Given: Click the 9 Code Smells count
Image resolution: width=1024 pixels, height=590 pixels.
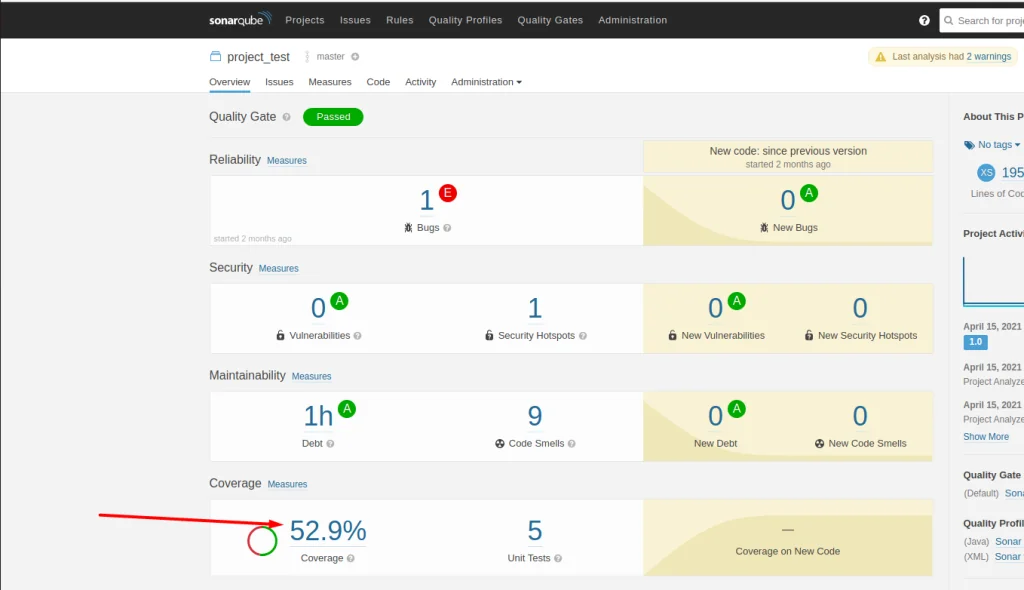Looking at the screenshot, I should click(x=535, y=416).
